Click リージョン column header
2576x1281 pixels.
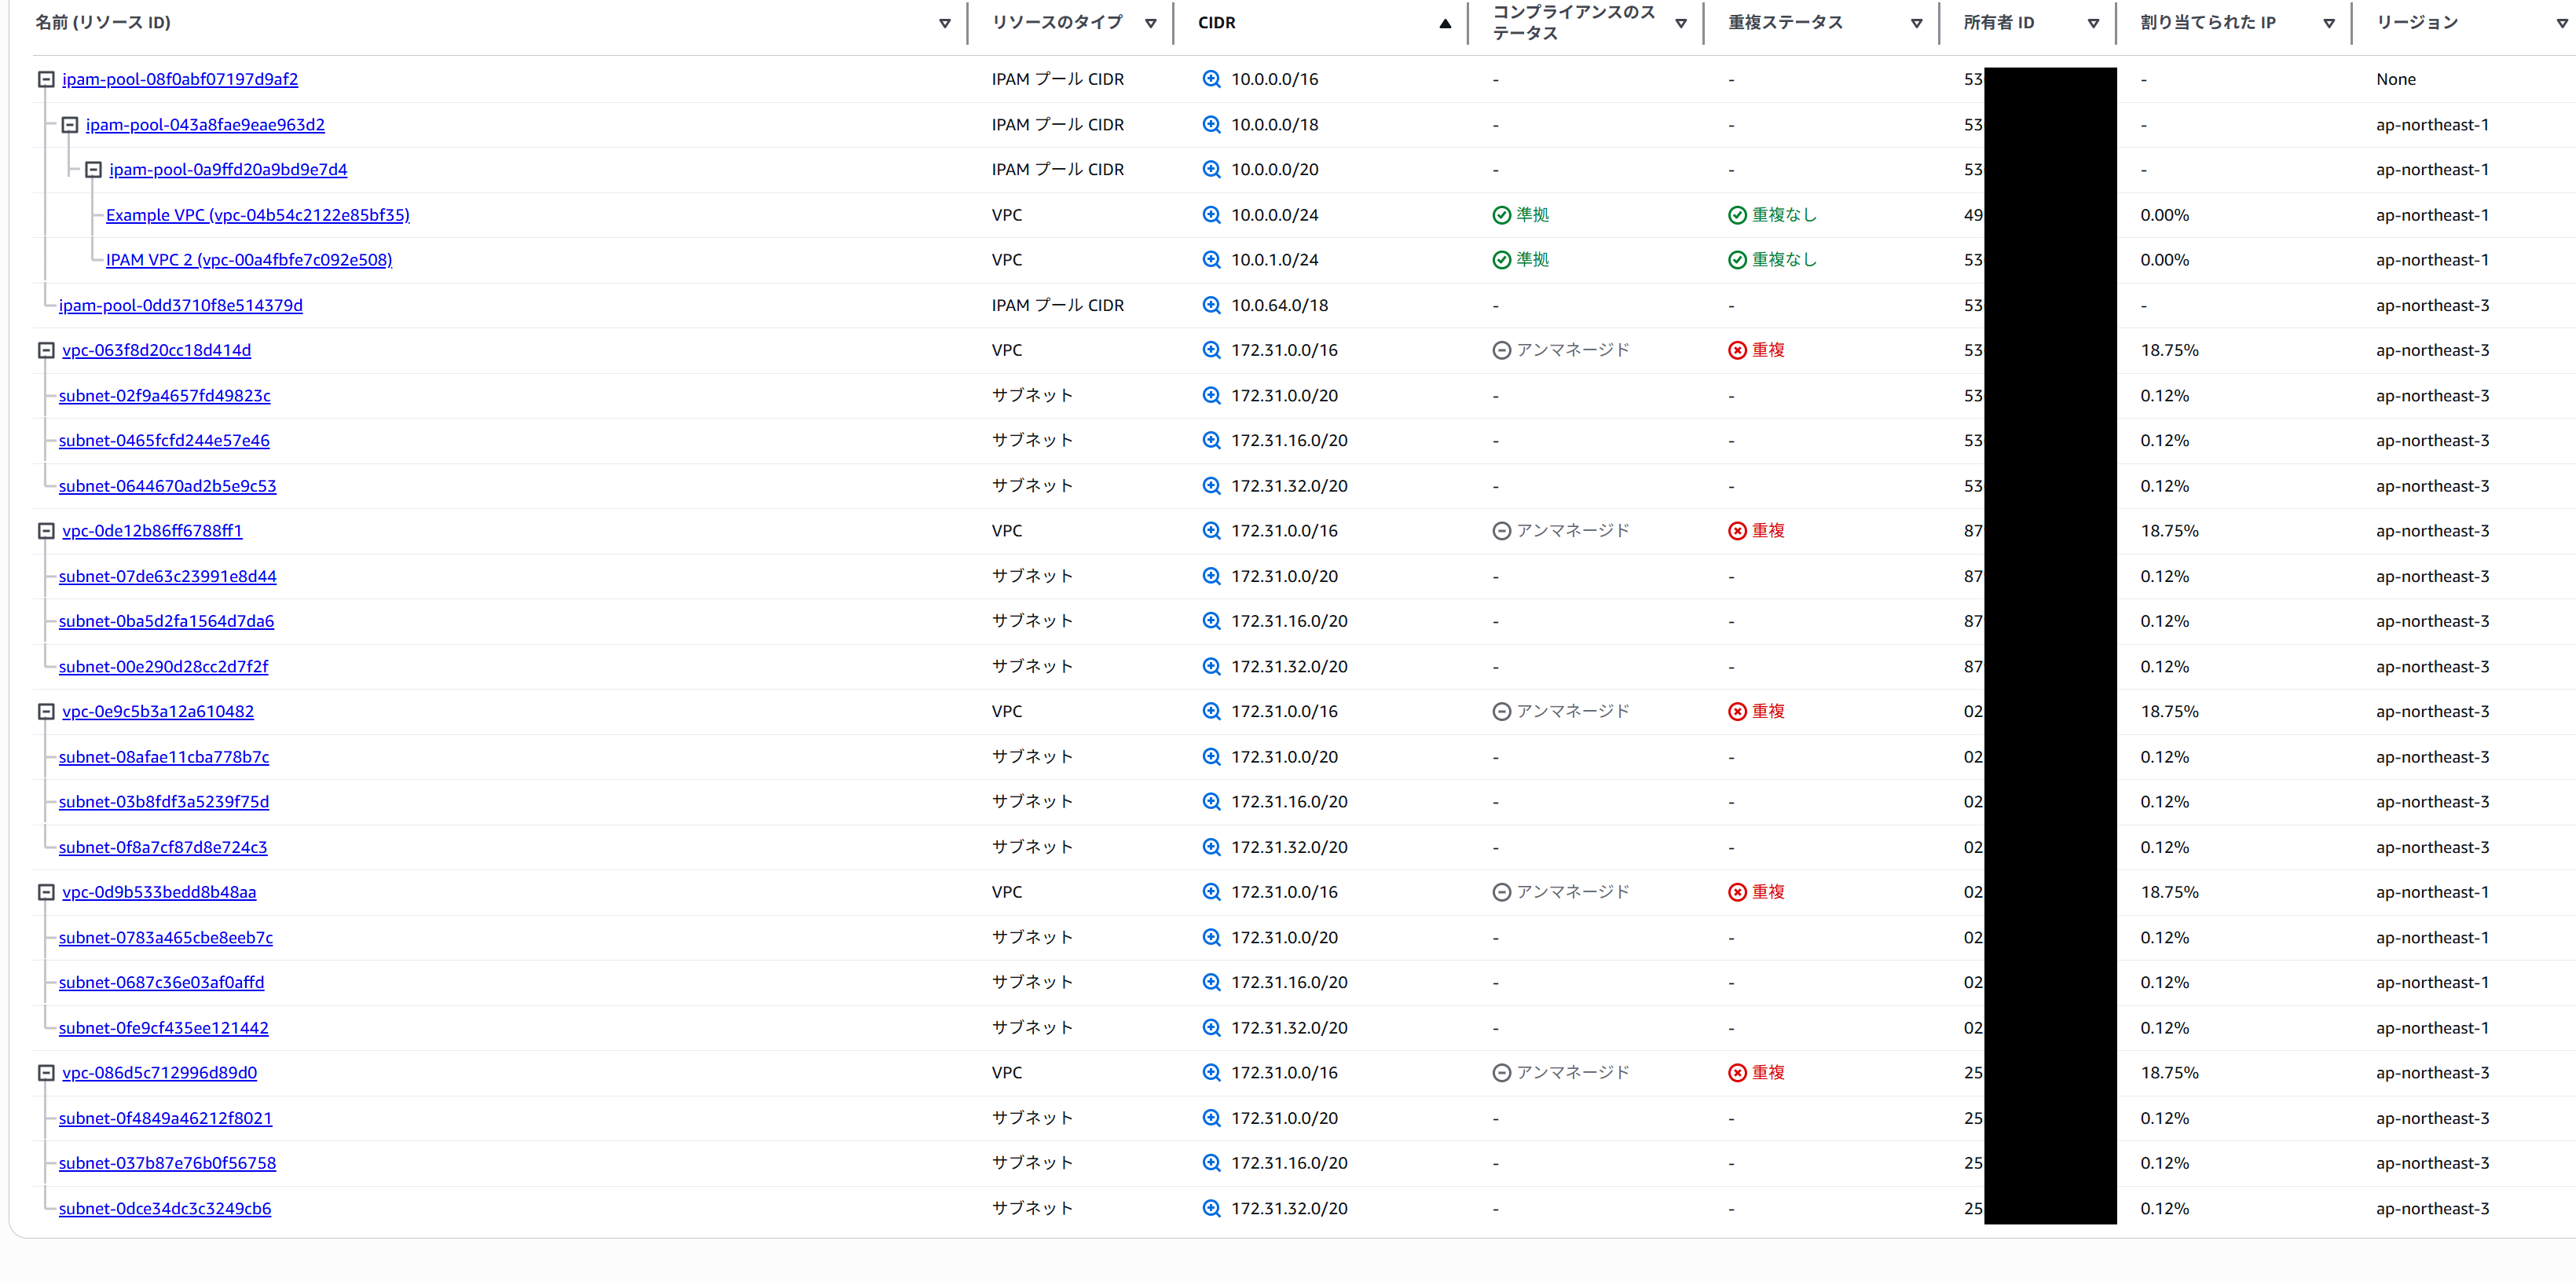(2416, 22)
